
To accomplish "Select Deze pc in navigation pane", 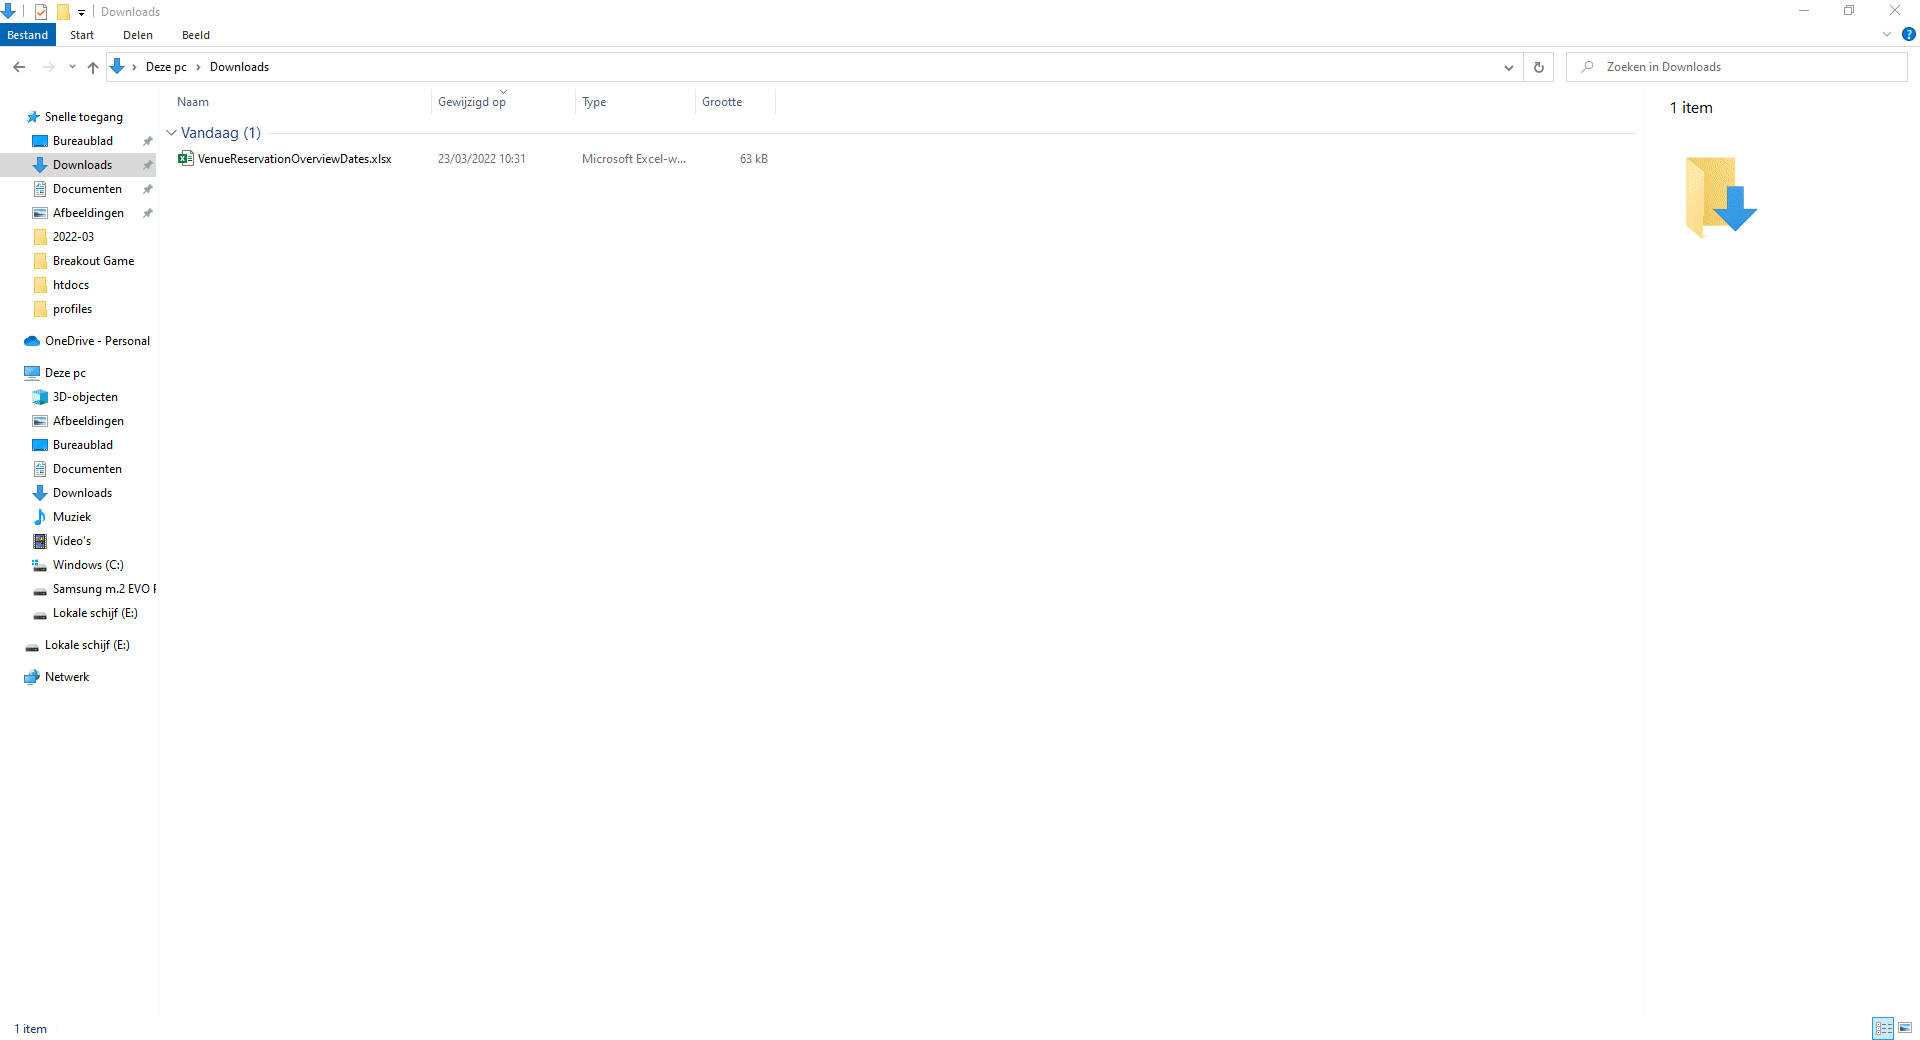I will click(65, 373).
